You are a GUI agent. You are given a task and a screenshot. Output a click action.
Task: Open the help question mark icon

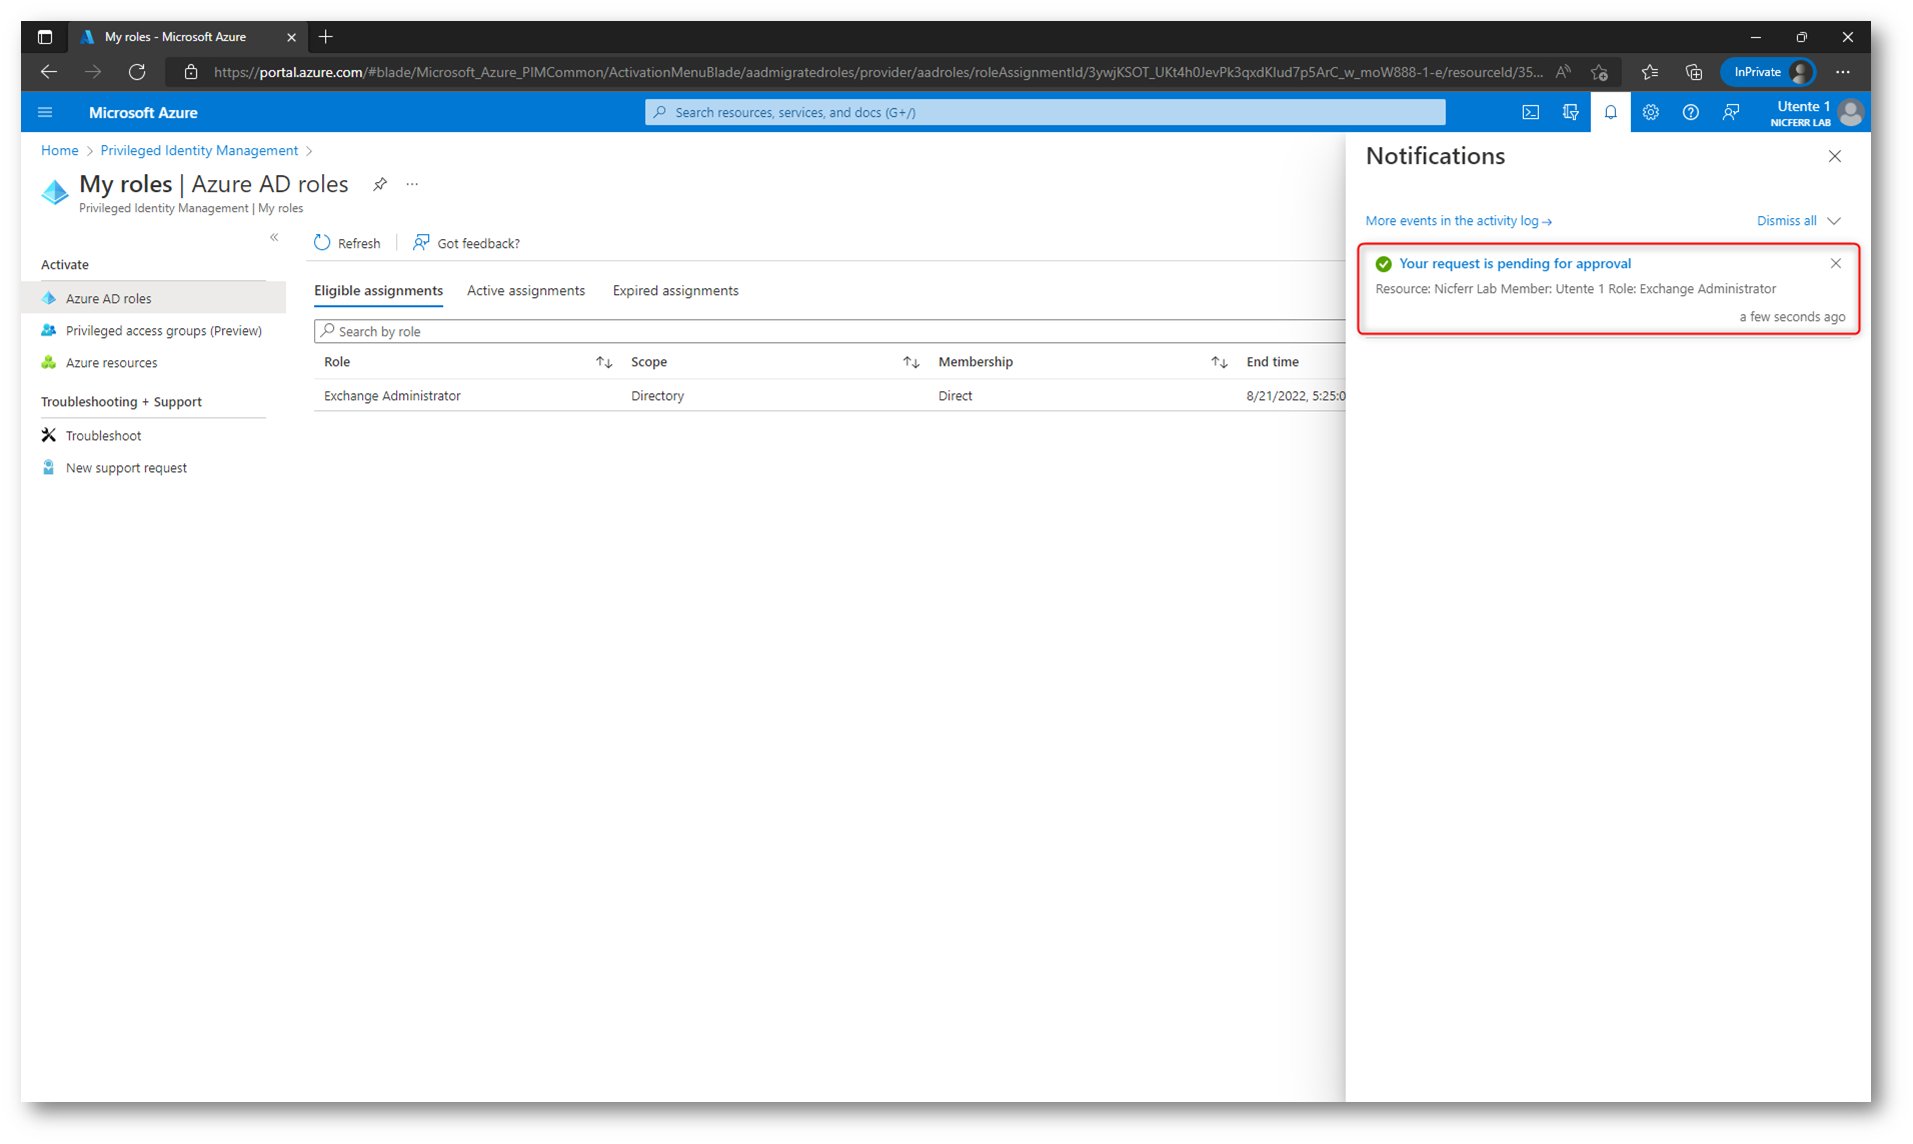1690,112
